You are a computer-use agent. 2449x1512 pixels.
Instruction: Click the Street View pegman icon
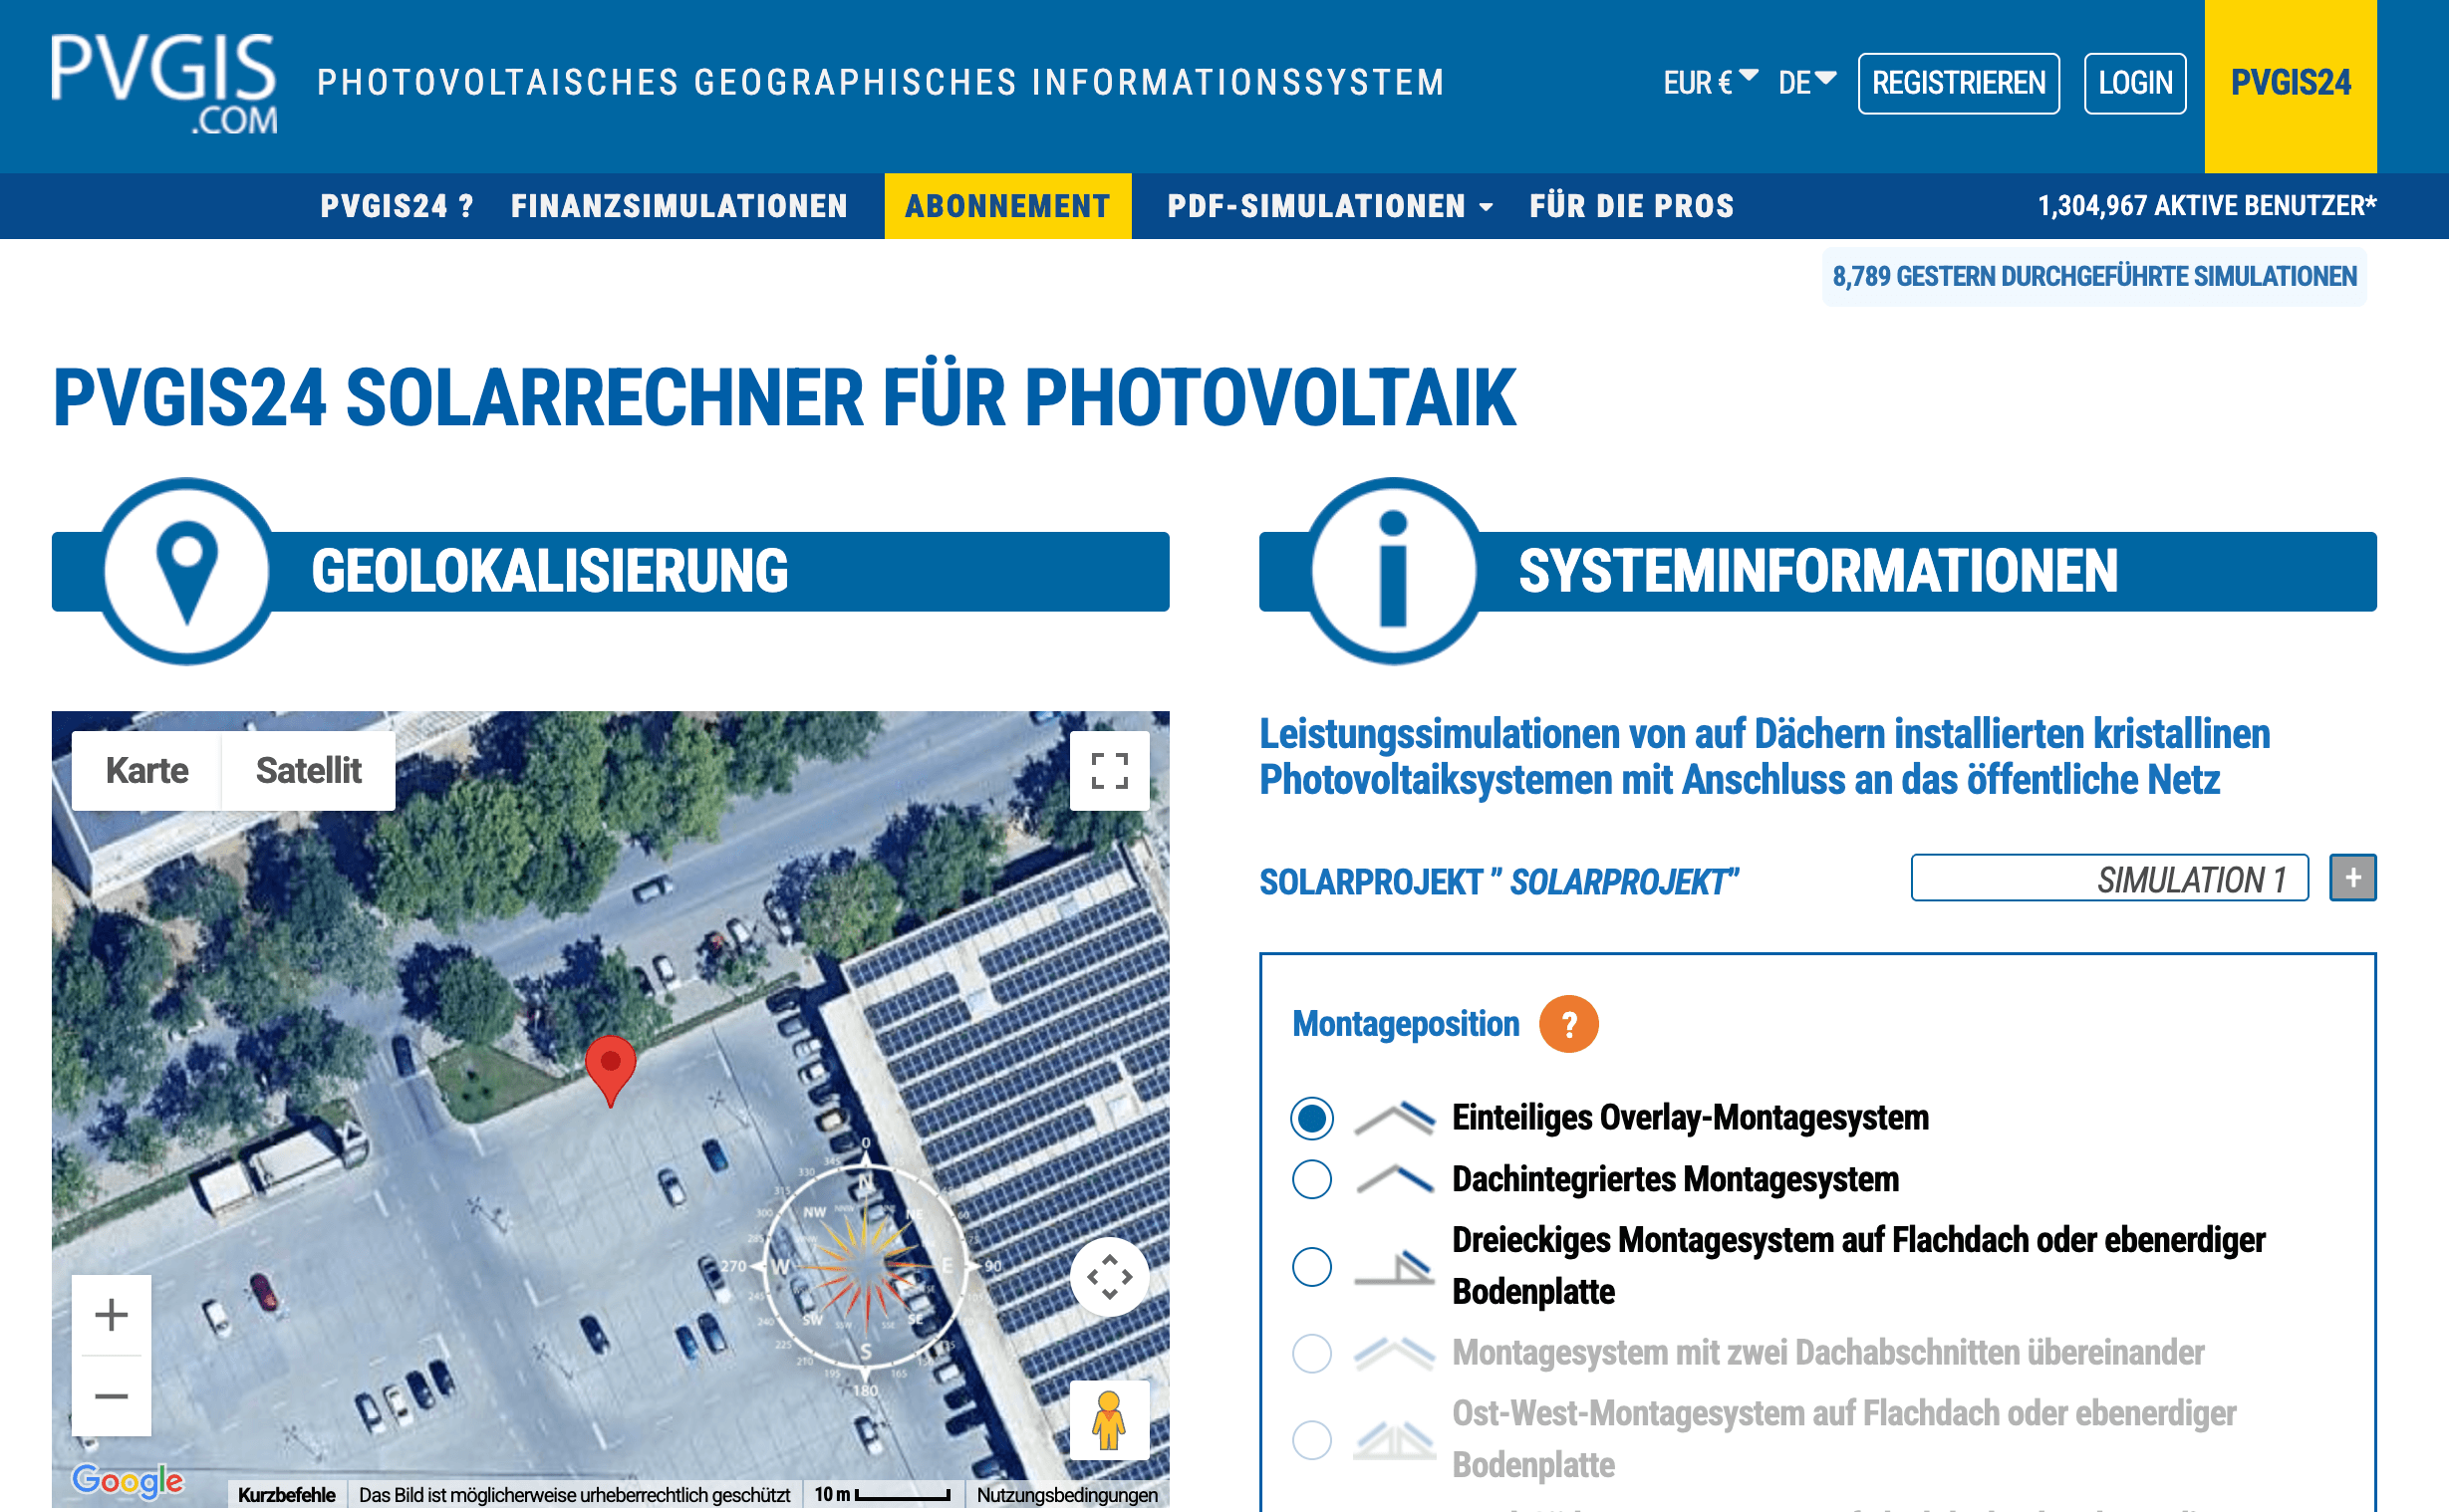1109,1421
